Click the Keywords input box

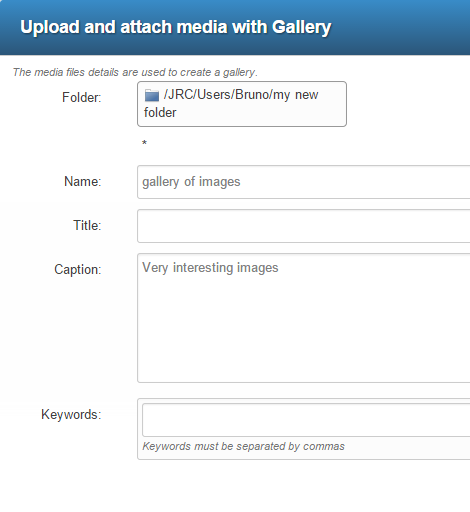click(x=306, y=420)
